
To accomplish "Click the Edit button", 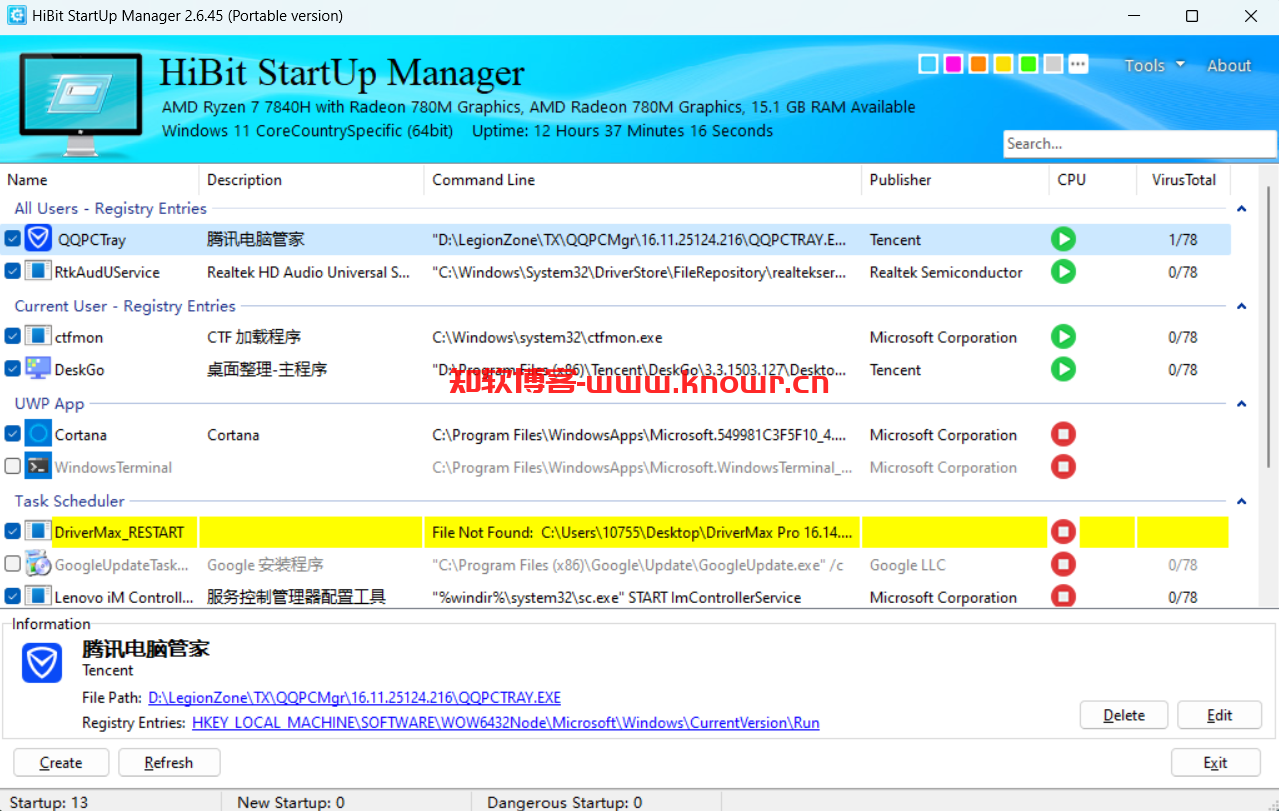I will (1219, 715).
